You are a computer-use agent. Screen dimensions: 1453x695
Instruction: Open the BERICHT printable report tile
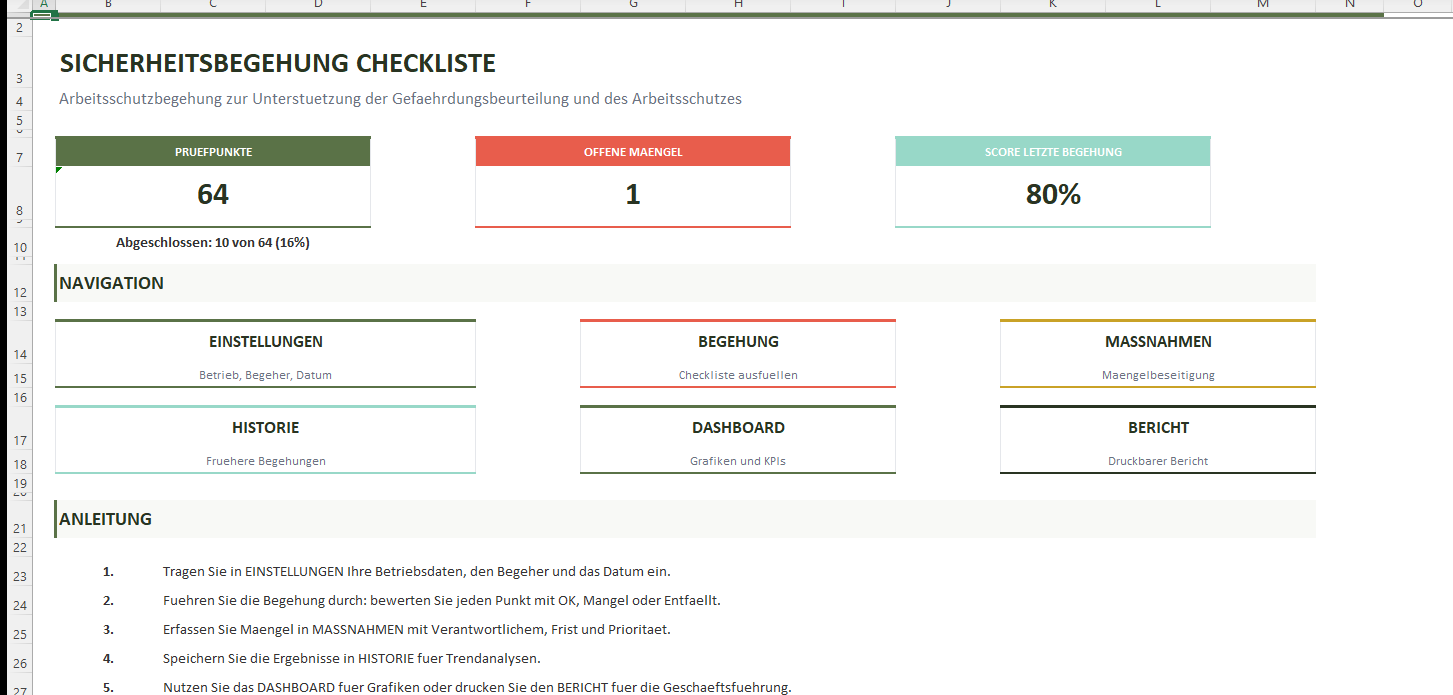pyautogui.click(x=1157, y=439)
